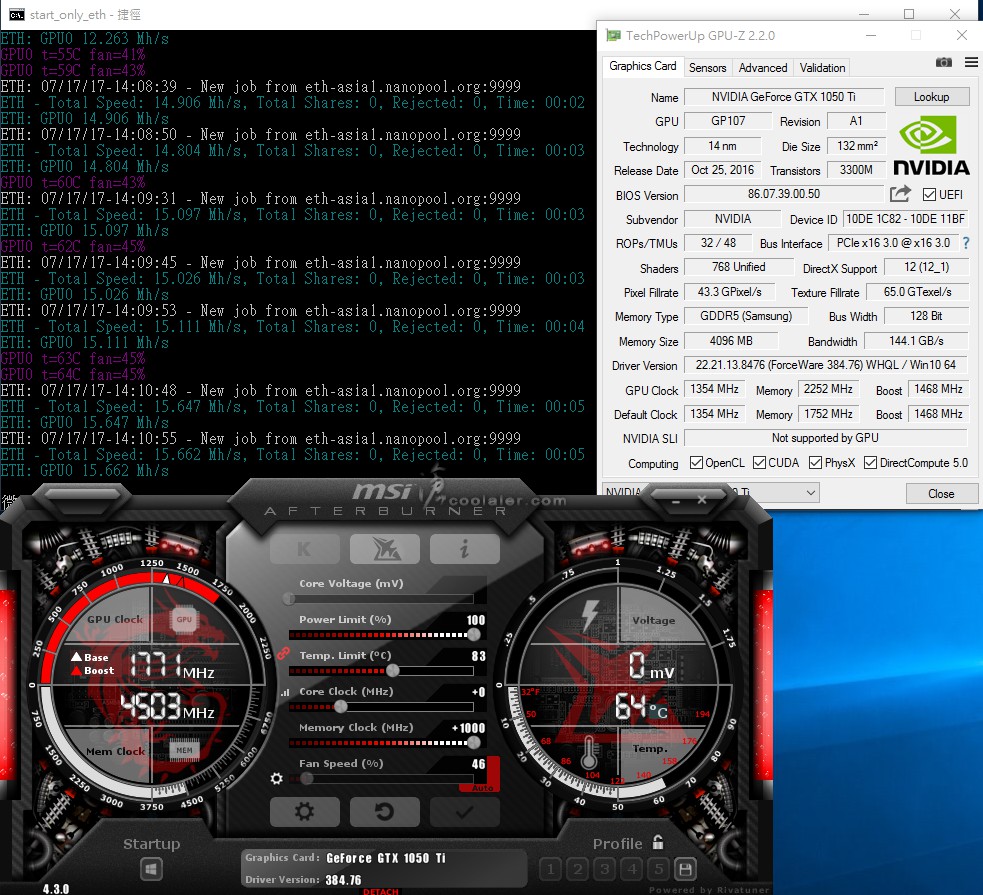The height and width of the screenshot is (895, 983).
Task: Click the GPU-Z Close button
Action: coord(941,493)
